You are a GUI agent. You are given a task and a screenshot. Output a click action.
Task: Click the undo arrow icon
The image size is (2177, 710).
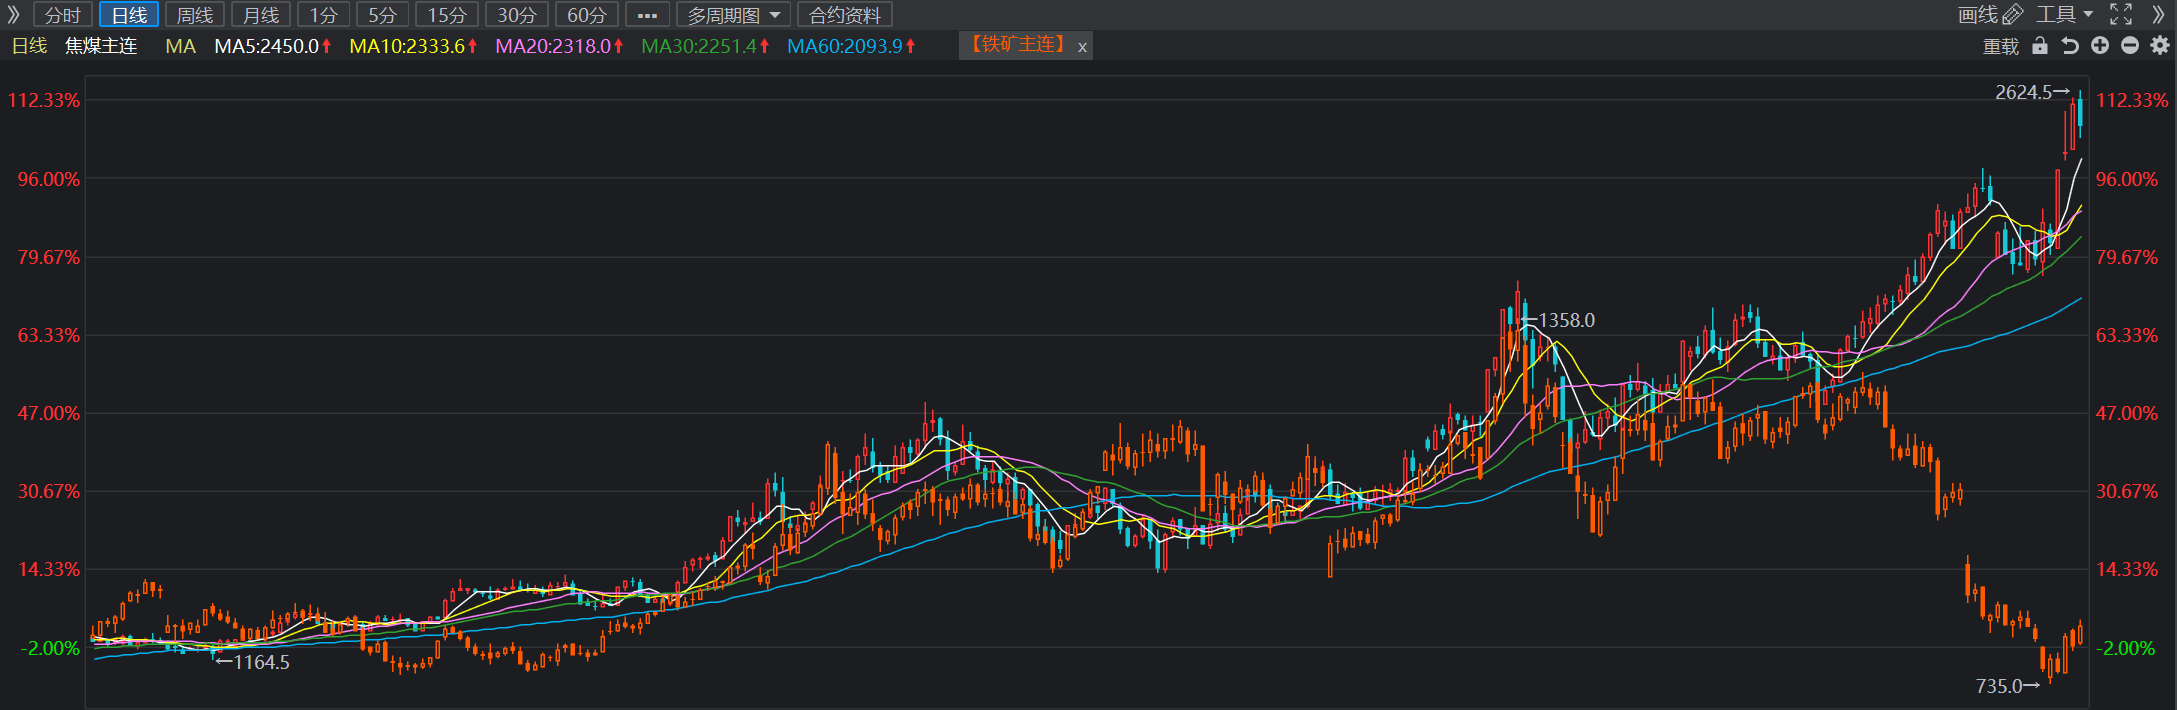click(2070, 46)
